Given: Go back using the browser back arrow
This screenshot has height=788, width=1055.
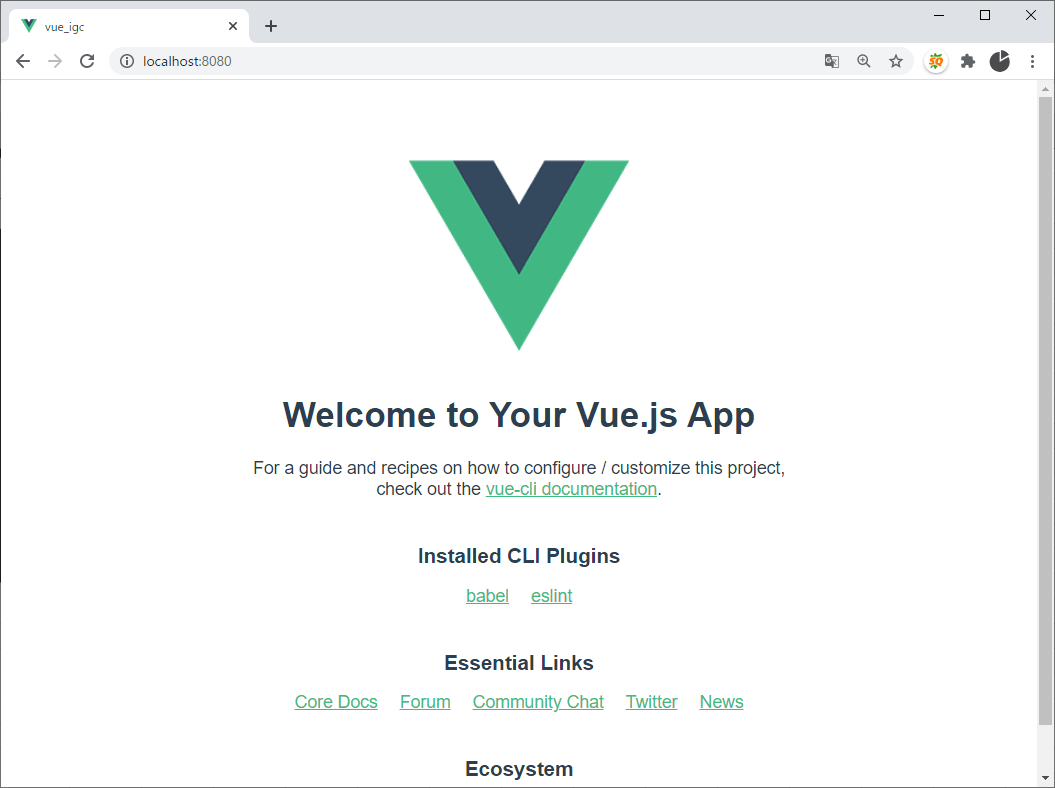Looking at the screenshot, I should pos(23,61).
